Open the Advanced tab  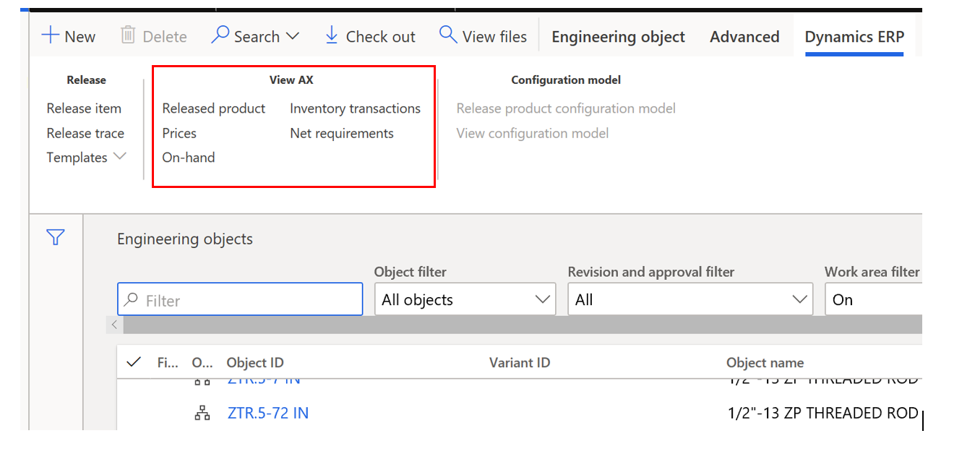[x=744, y=37]
